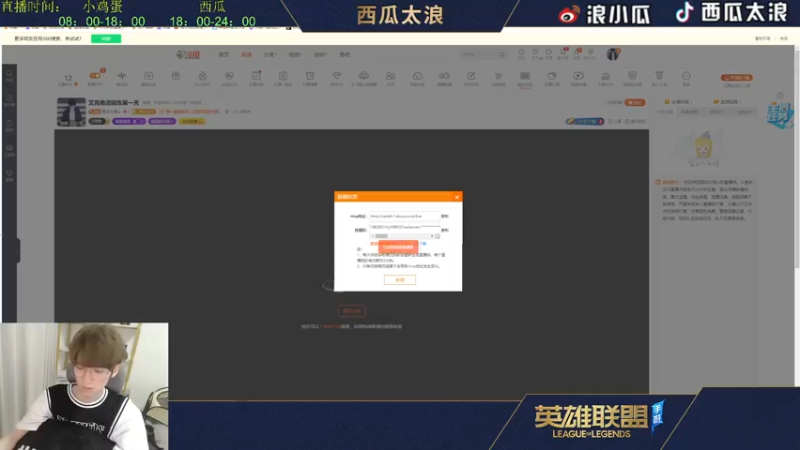
Task: Toggle the orange switch in streamer toolbar
Action: tap(95, 77)
